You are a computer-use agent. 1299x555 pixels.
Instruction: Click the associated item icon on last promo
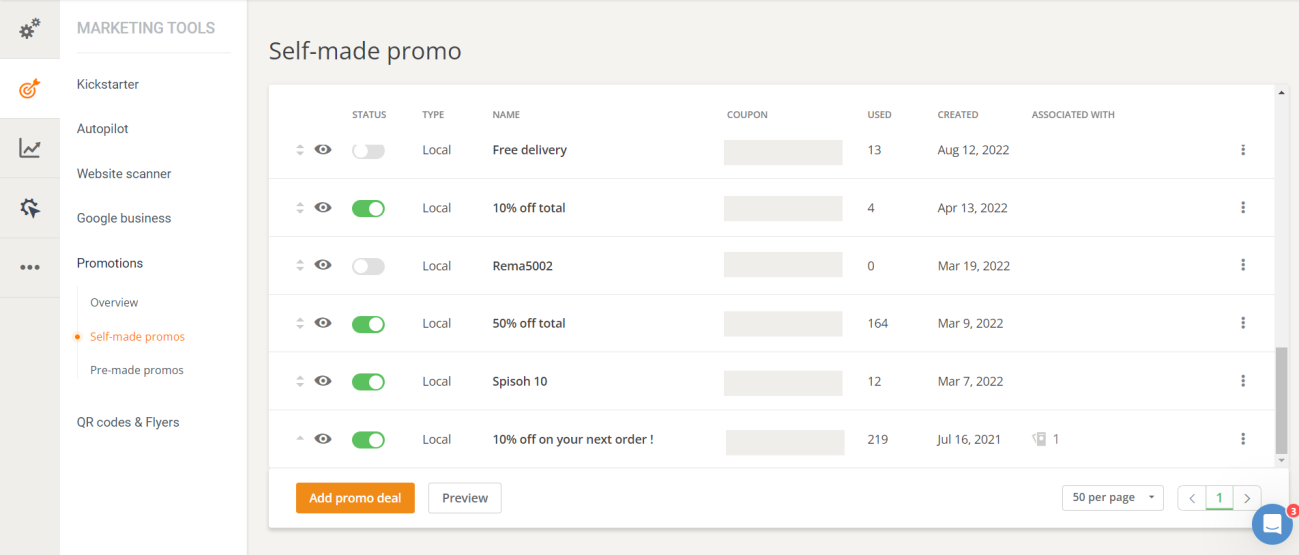[1039, 439]
